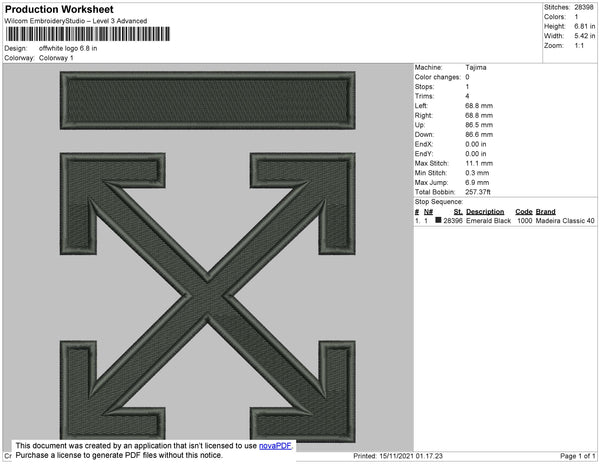Select the Zoom value '1:1'

579,46
